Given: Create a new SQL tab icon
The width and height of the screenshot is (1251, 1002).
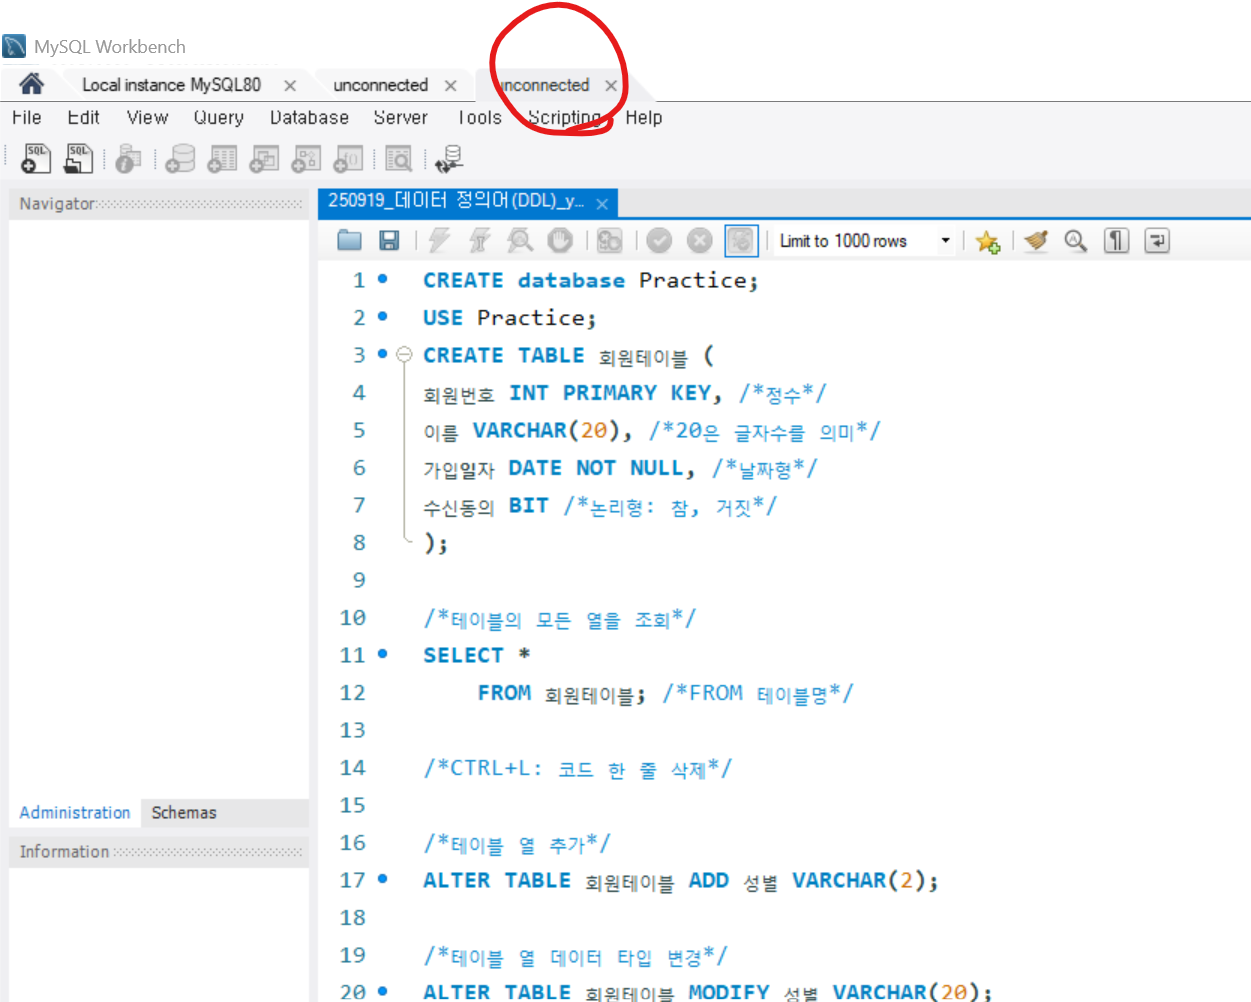Looking at the screenshot, I should (36, 158).
